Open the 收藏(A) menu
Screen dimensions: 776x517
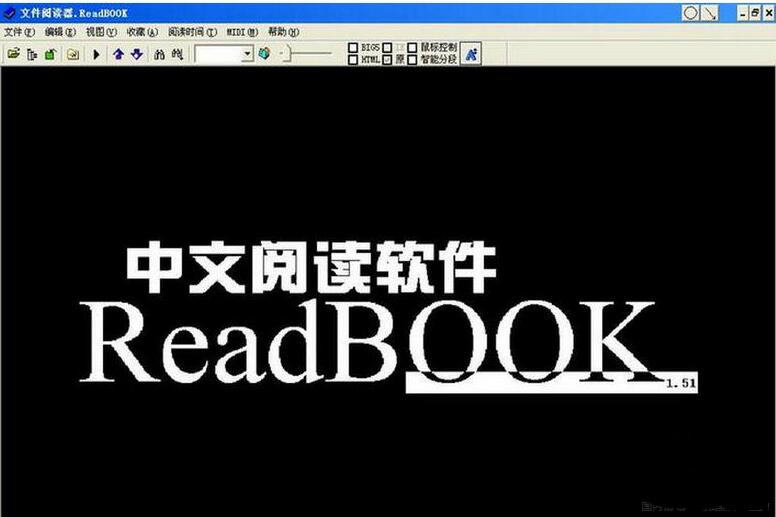(142, 32)
